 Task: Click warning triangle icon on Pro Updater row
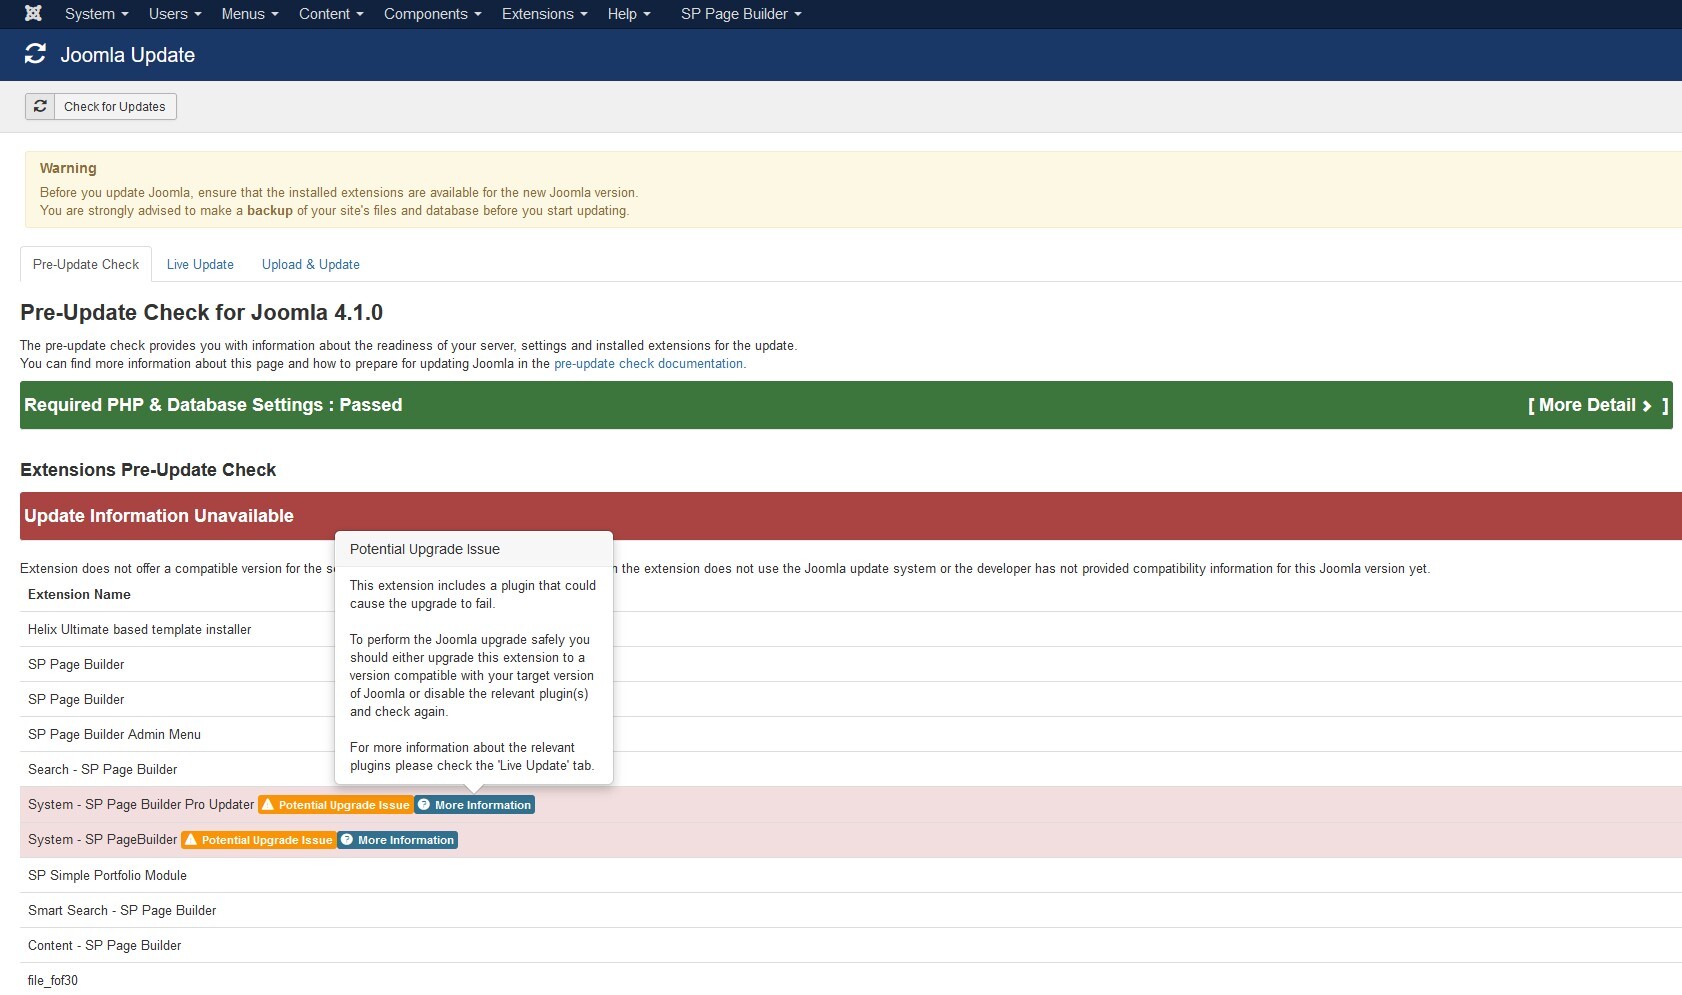click(x=268, y=805)
